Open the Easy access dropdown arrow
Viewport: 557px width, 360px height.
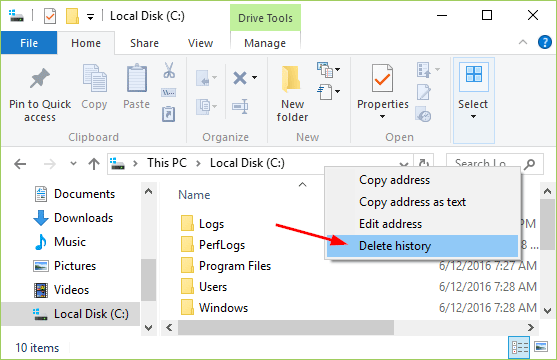point(337,92)
